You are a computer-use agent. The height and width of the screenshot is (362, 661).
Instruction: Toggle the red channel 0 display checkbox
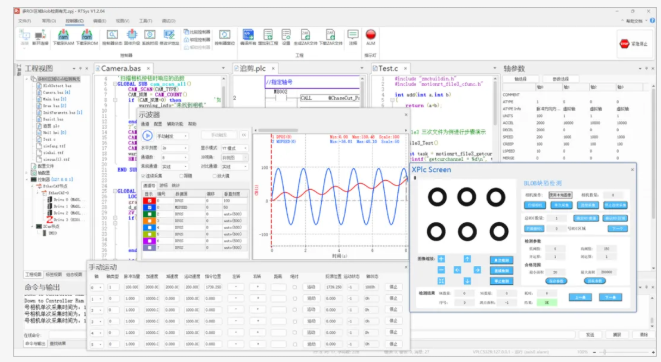click(149, 201)
